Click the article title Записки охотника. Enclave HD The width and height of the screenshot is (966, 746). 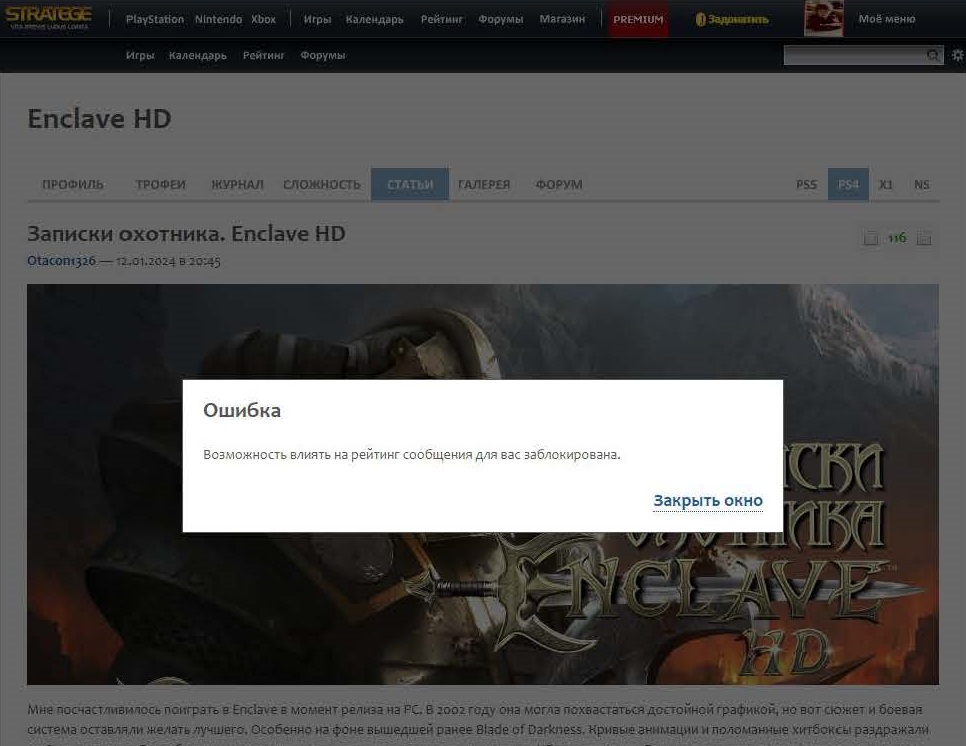coord(186,234)
